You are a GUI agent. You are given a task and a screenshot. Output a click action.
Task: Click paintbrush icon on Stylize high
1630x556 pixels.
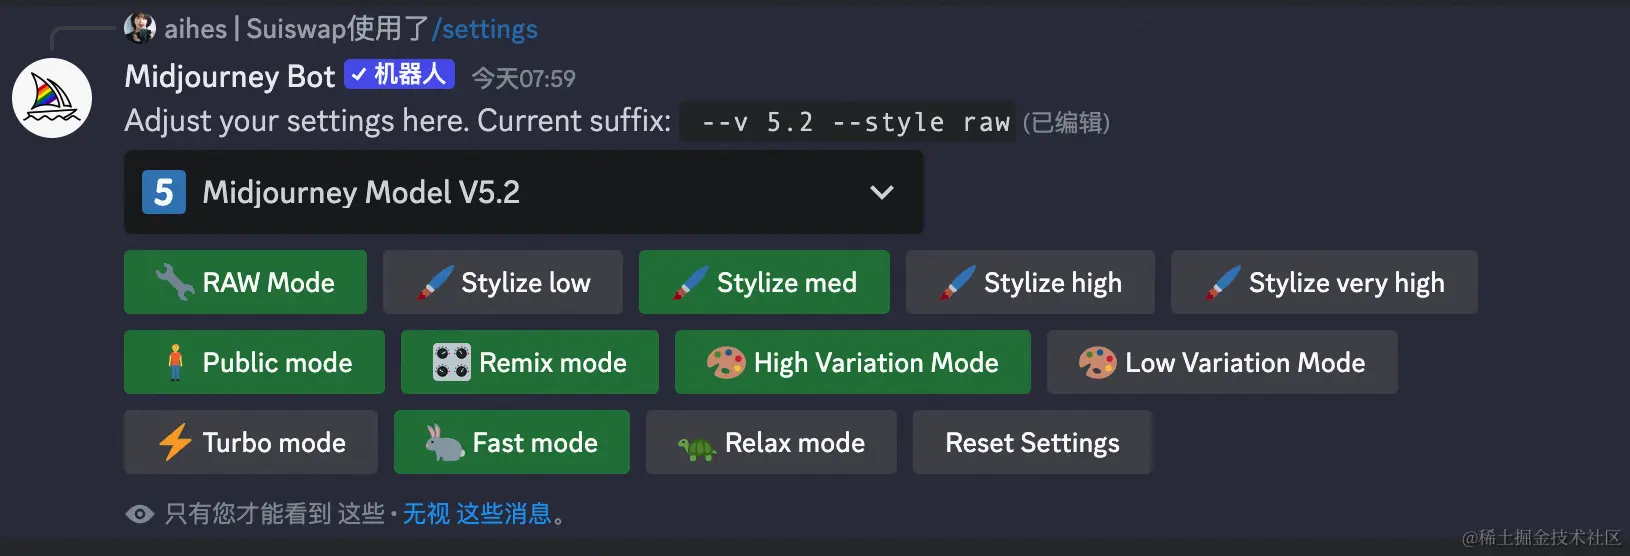coord(957,283)
